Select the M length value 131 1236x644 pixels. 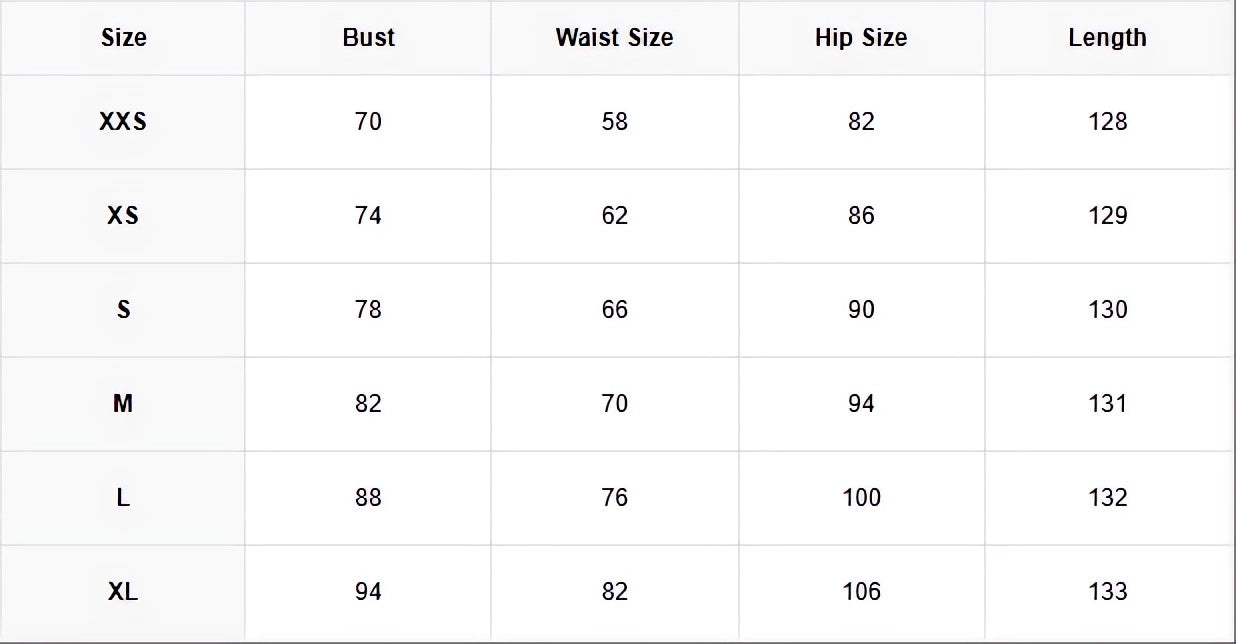1107,404
